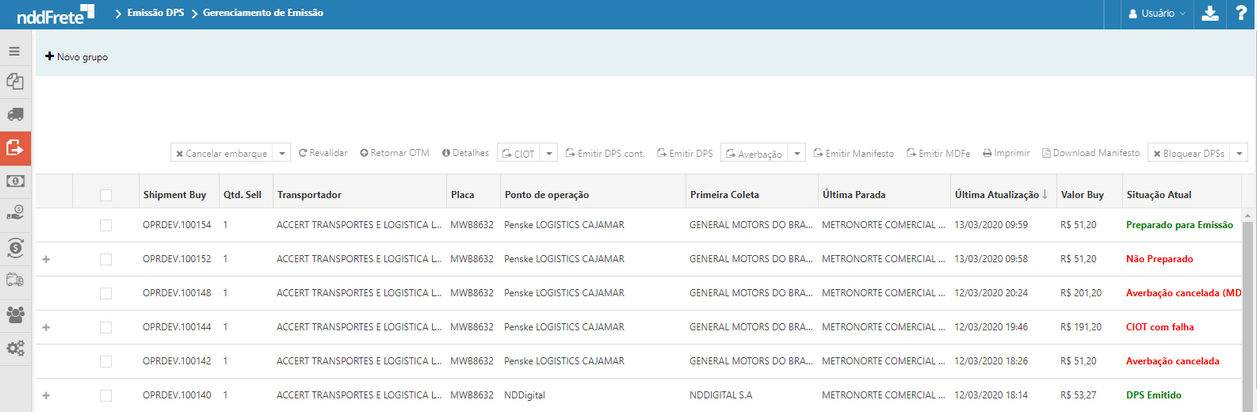Expand the Bloquear DPSs dropdown arrow
The image size is (1257, 412).
pyautogui.click(x=1239, y=154)
